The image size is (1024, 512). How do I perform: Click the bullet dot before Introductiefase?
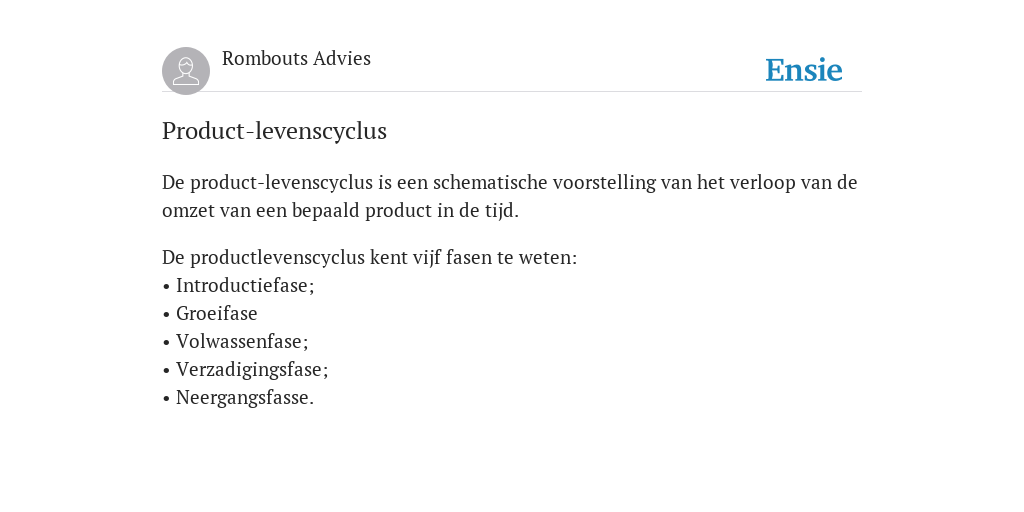167,287
